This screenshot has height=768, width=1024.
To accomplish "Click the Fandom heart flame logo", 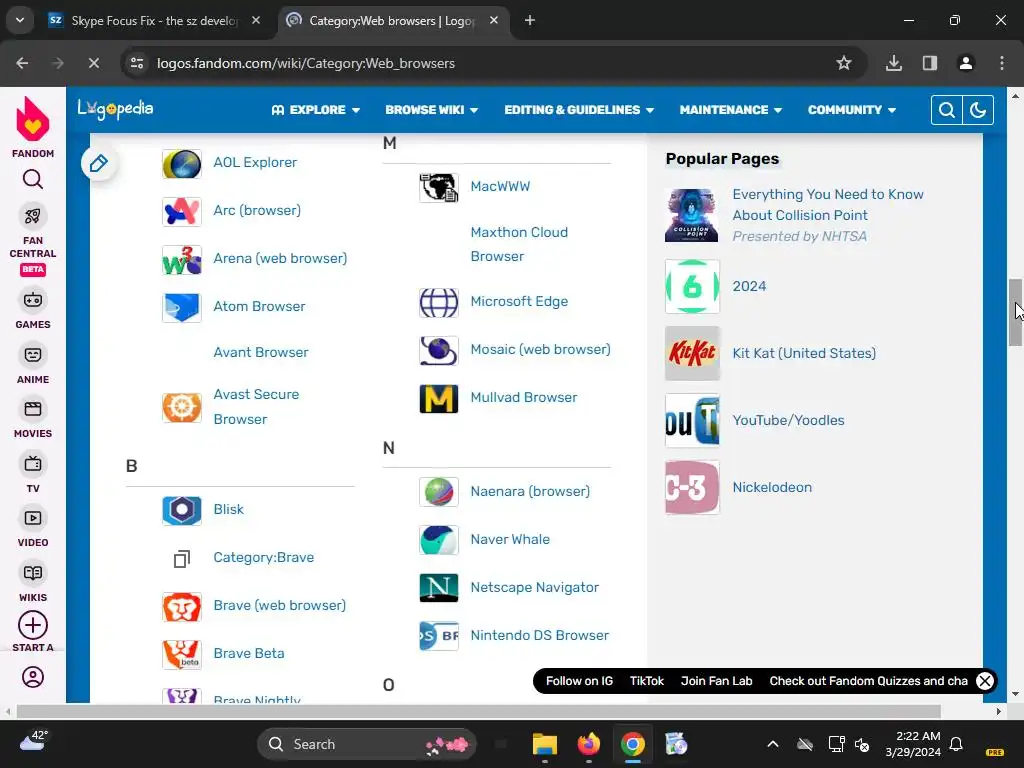I will pyautogui.click(x=33, y=119).
